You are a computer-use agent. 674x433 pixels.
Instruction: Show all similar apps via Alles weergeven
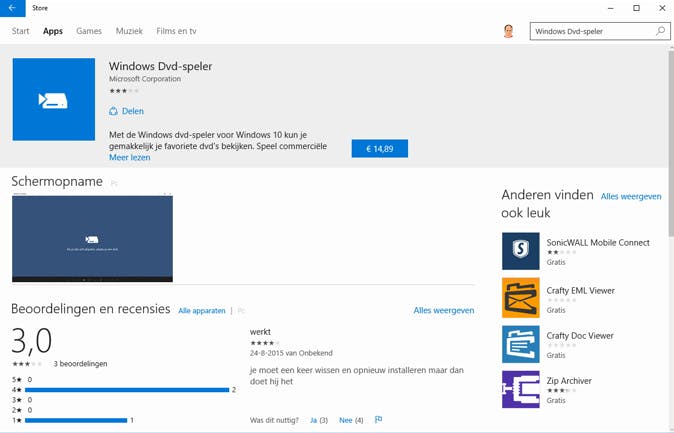coord(631,197)
